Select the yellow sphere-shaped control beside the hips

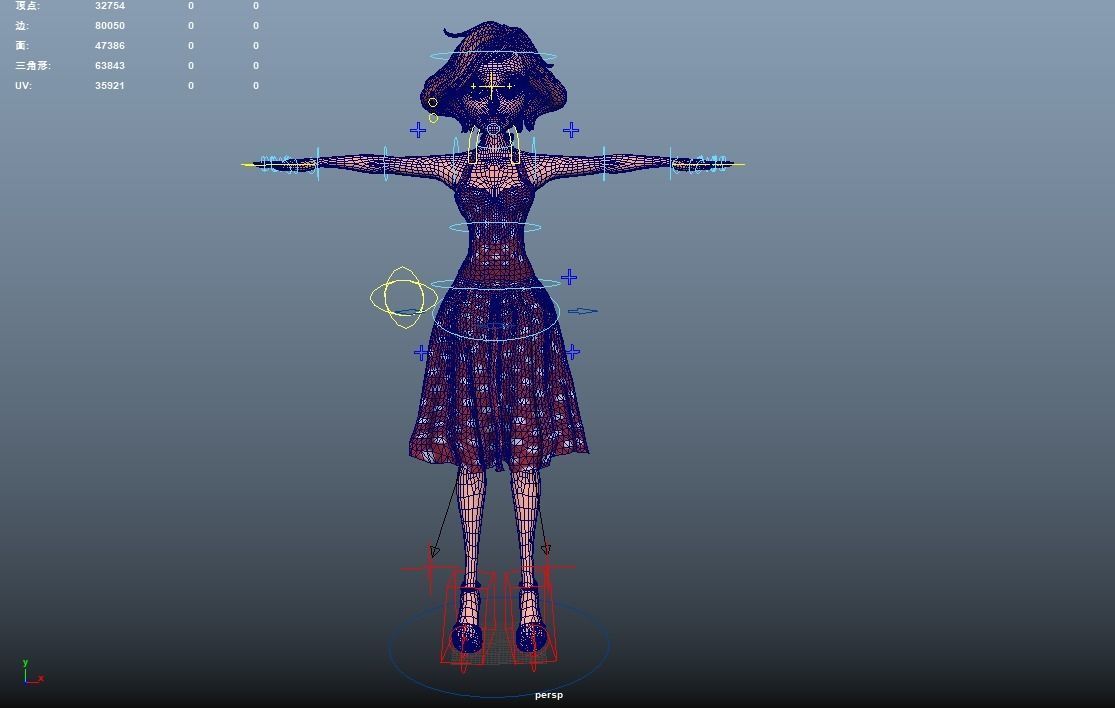click(x=403, y=297)
